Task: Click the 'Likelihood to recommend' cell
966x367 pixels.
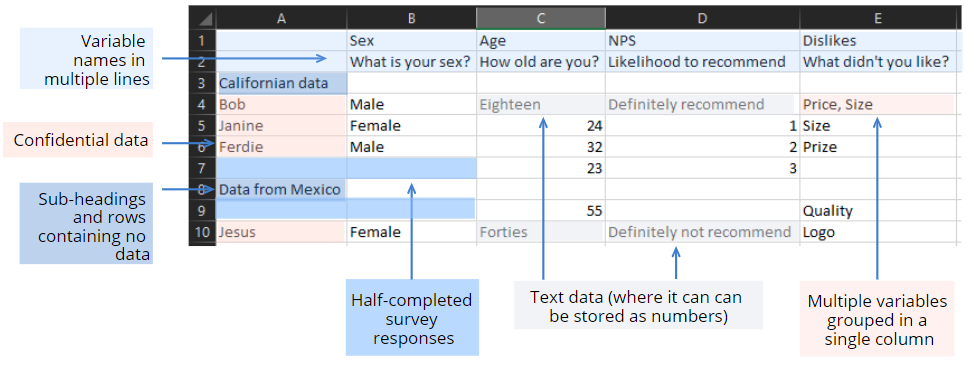Action: tap(702, 62)
